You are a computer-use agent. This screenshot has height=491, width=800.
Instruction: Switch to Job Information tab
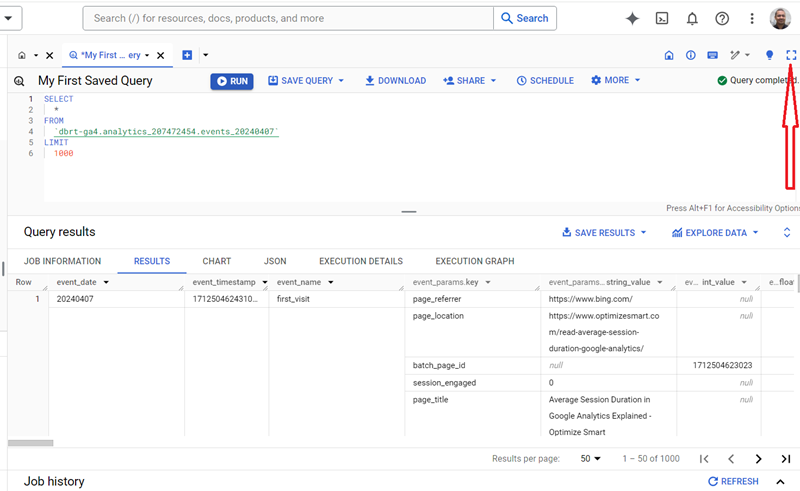pyautogui.click(x=62, y=261)
